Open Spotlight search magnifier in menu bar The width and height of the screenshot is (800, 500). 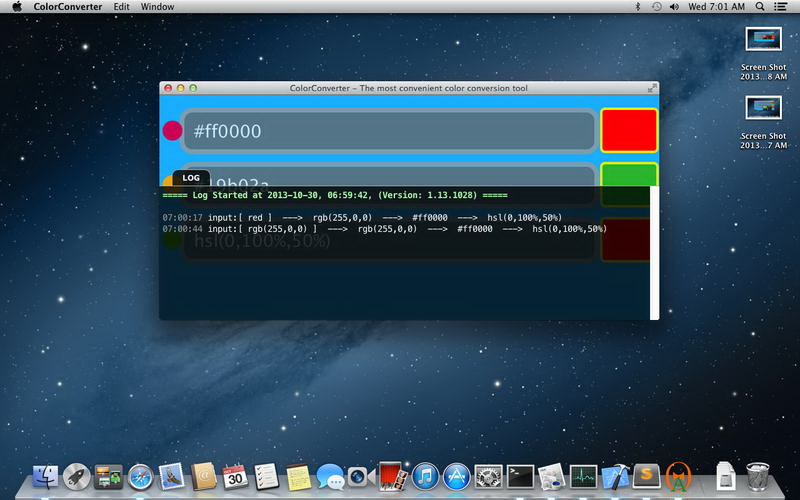(760, 7)
